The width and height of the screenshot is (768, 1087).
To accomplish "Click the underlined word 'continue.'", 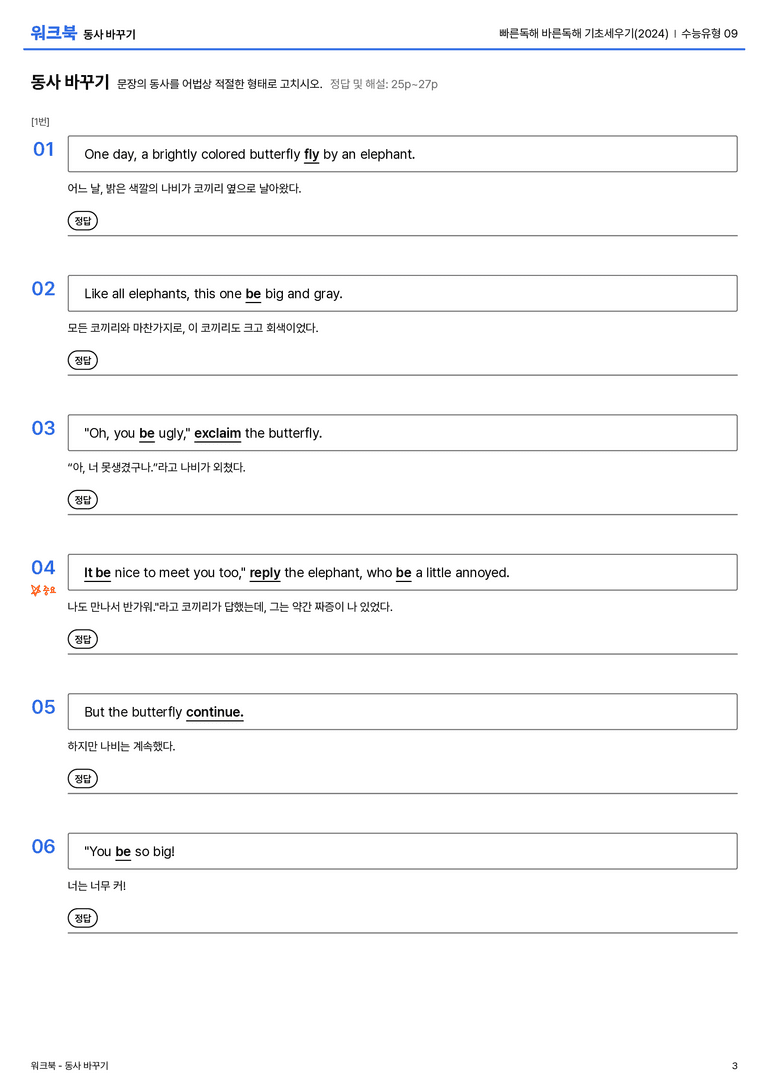I will [215, 712].
